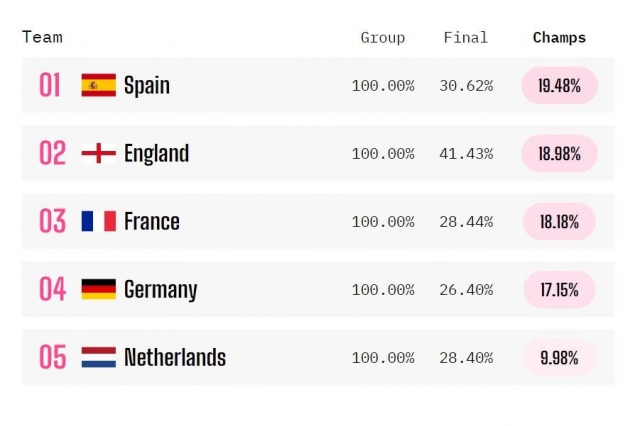The height and width of the screenshot is (426, 640).
Task: Select the Champs column header
Action: click(559, 38)
